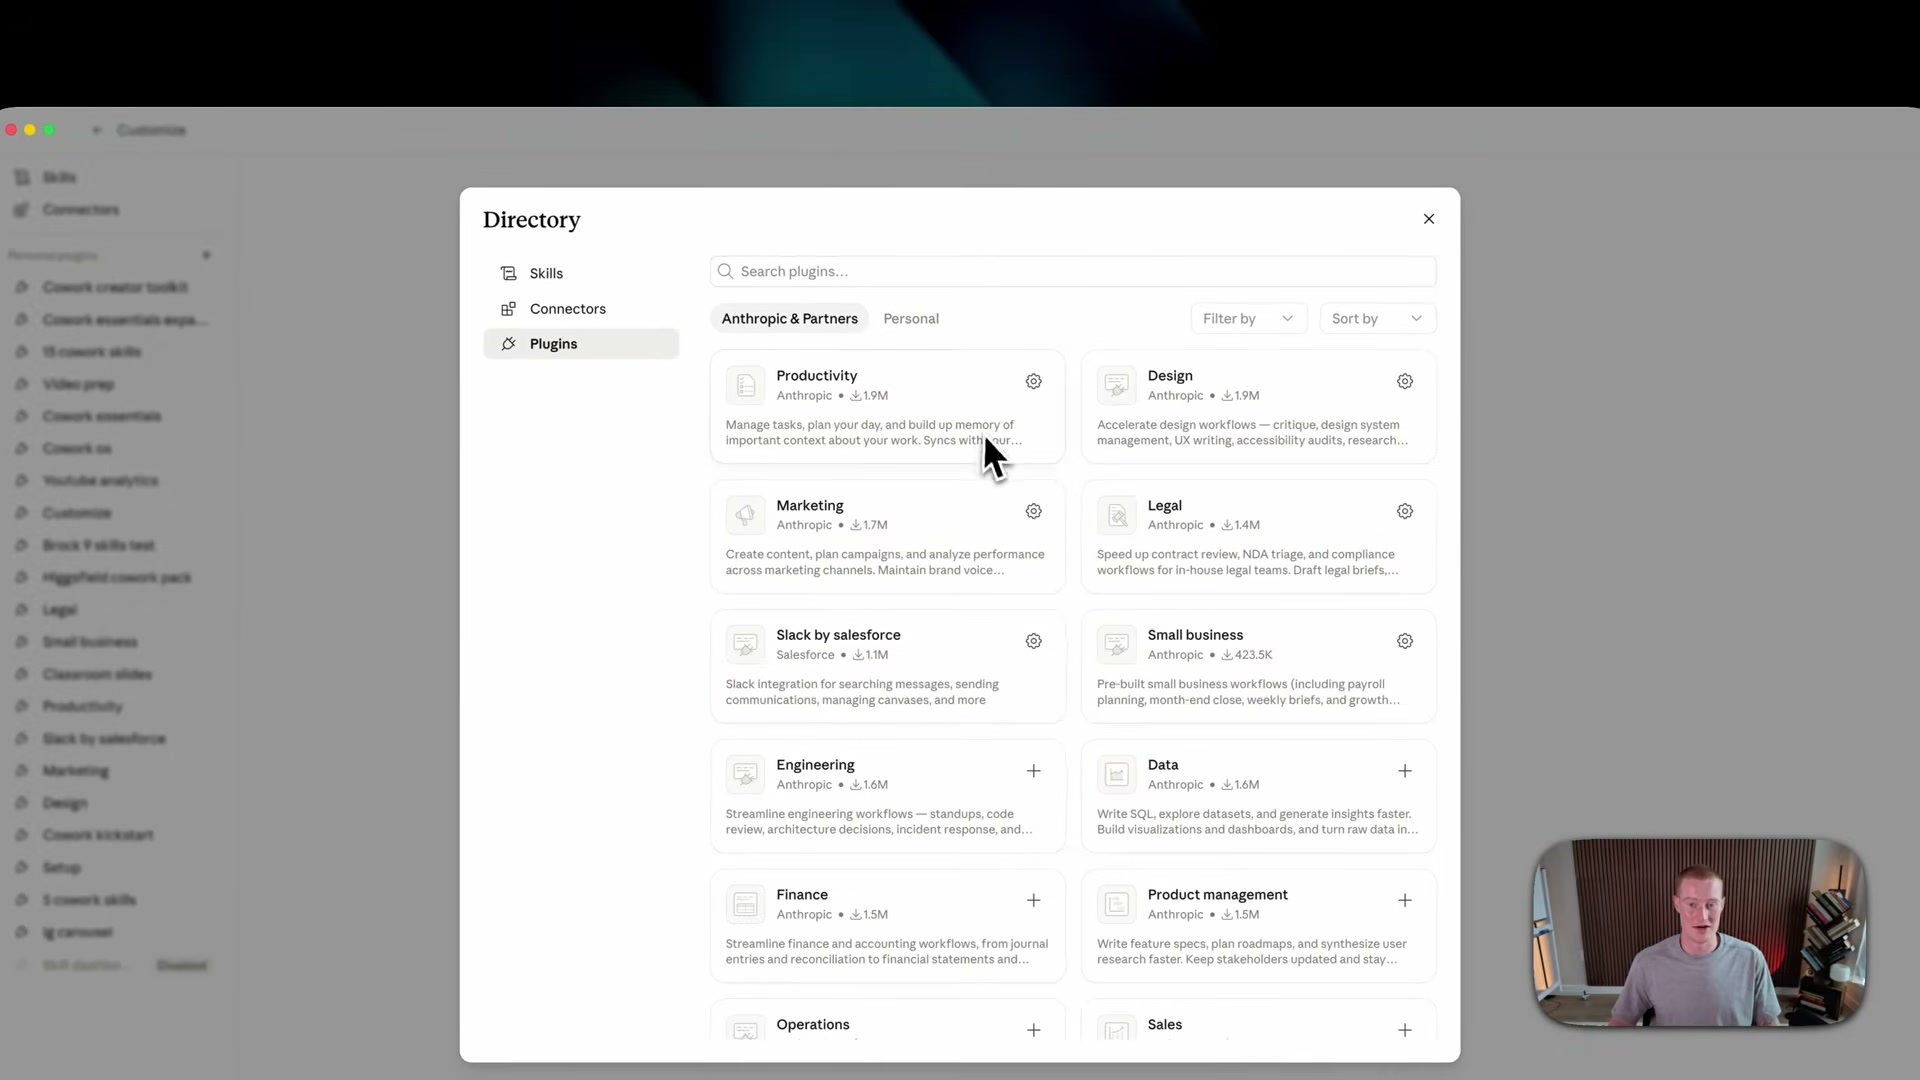Open settings gear for Marketing plugin
1920x1080 pixels.
(x=1034, y=511)
